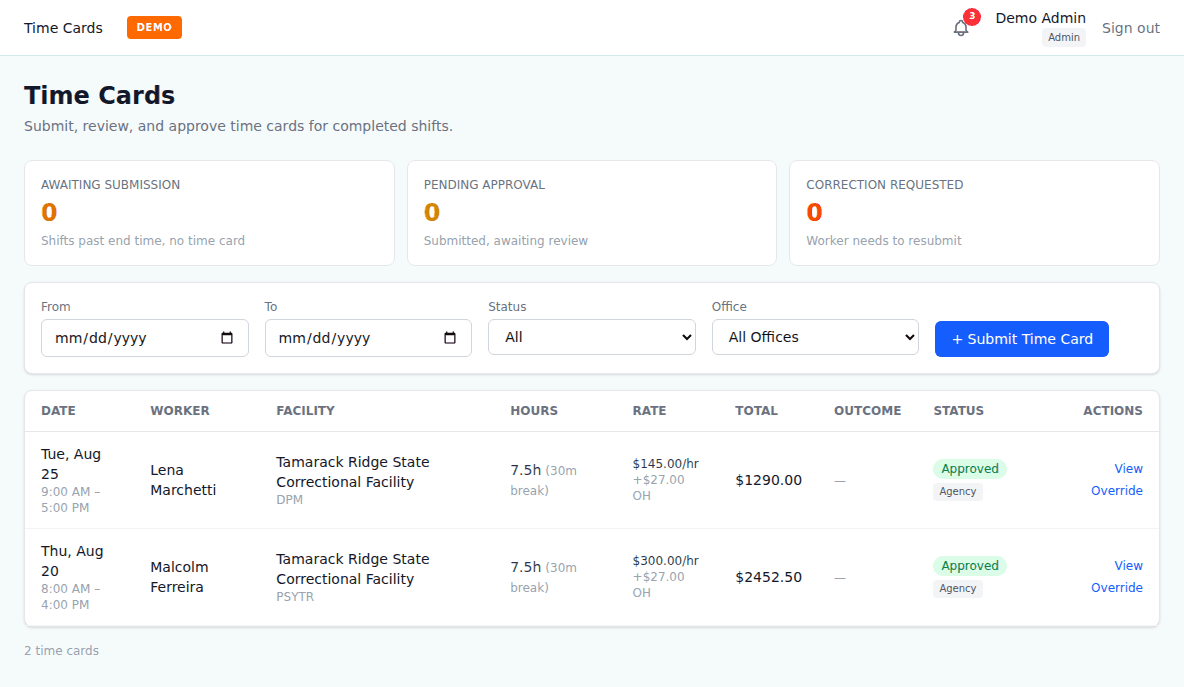Click the DPM facility unit label

(x=289, y=500)
